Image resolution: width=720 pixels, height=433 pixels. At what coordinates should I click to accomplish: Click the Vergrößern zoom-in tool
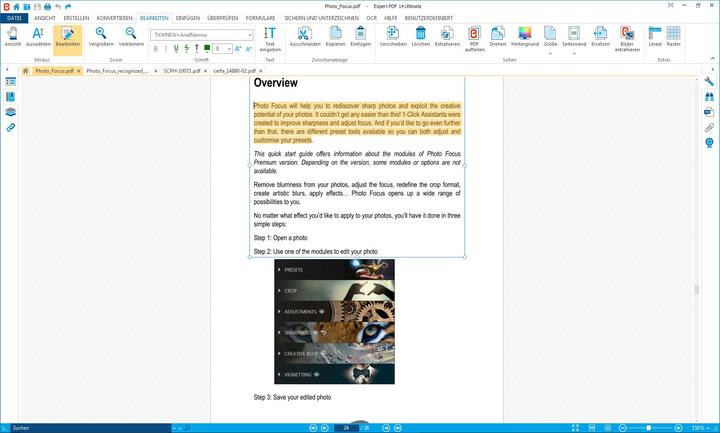(x=101, y=37)
